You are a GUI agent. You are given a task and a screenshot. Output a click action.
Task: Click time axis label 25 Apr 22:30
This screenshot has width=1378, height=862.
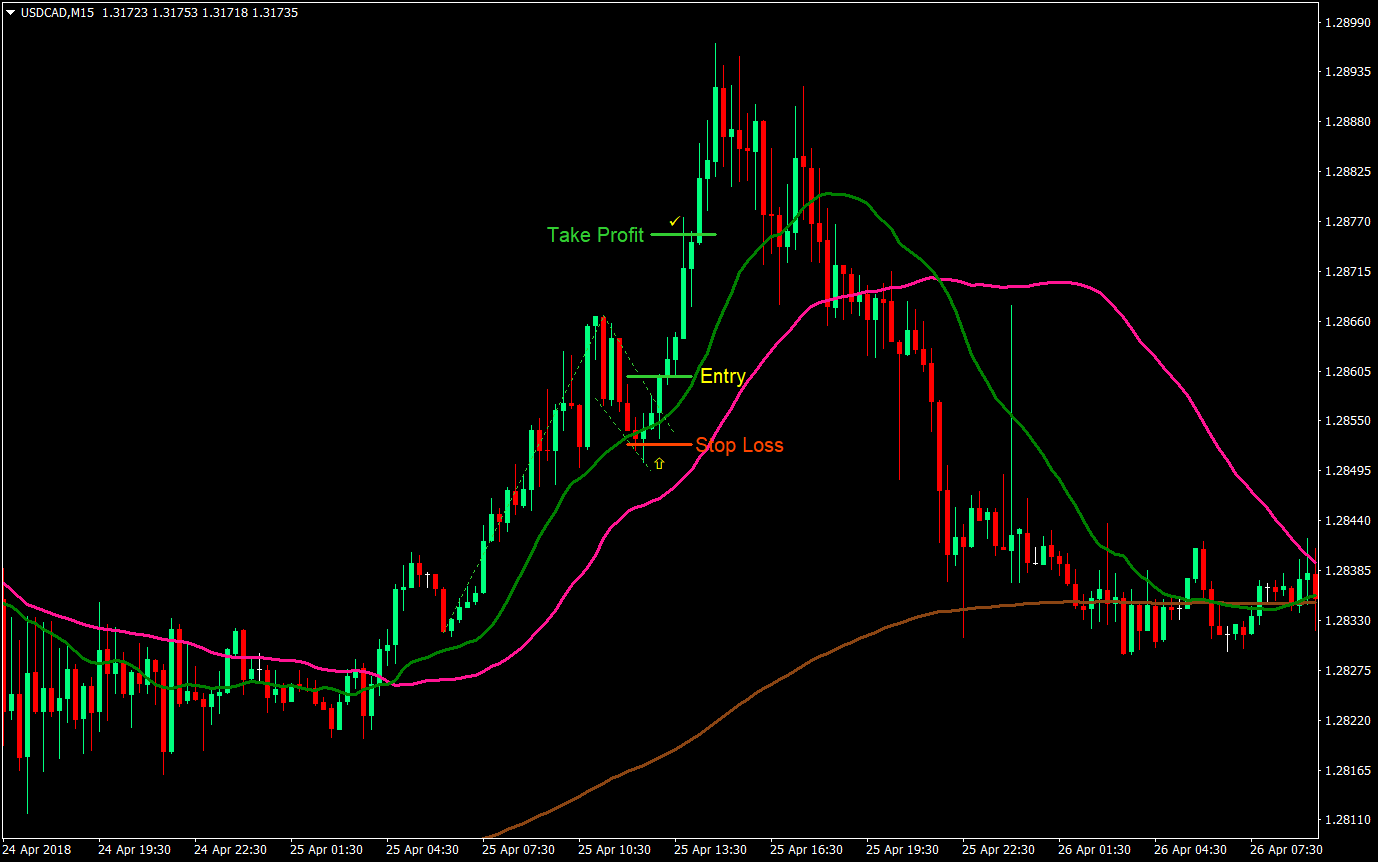coord(999,850)
